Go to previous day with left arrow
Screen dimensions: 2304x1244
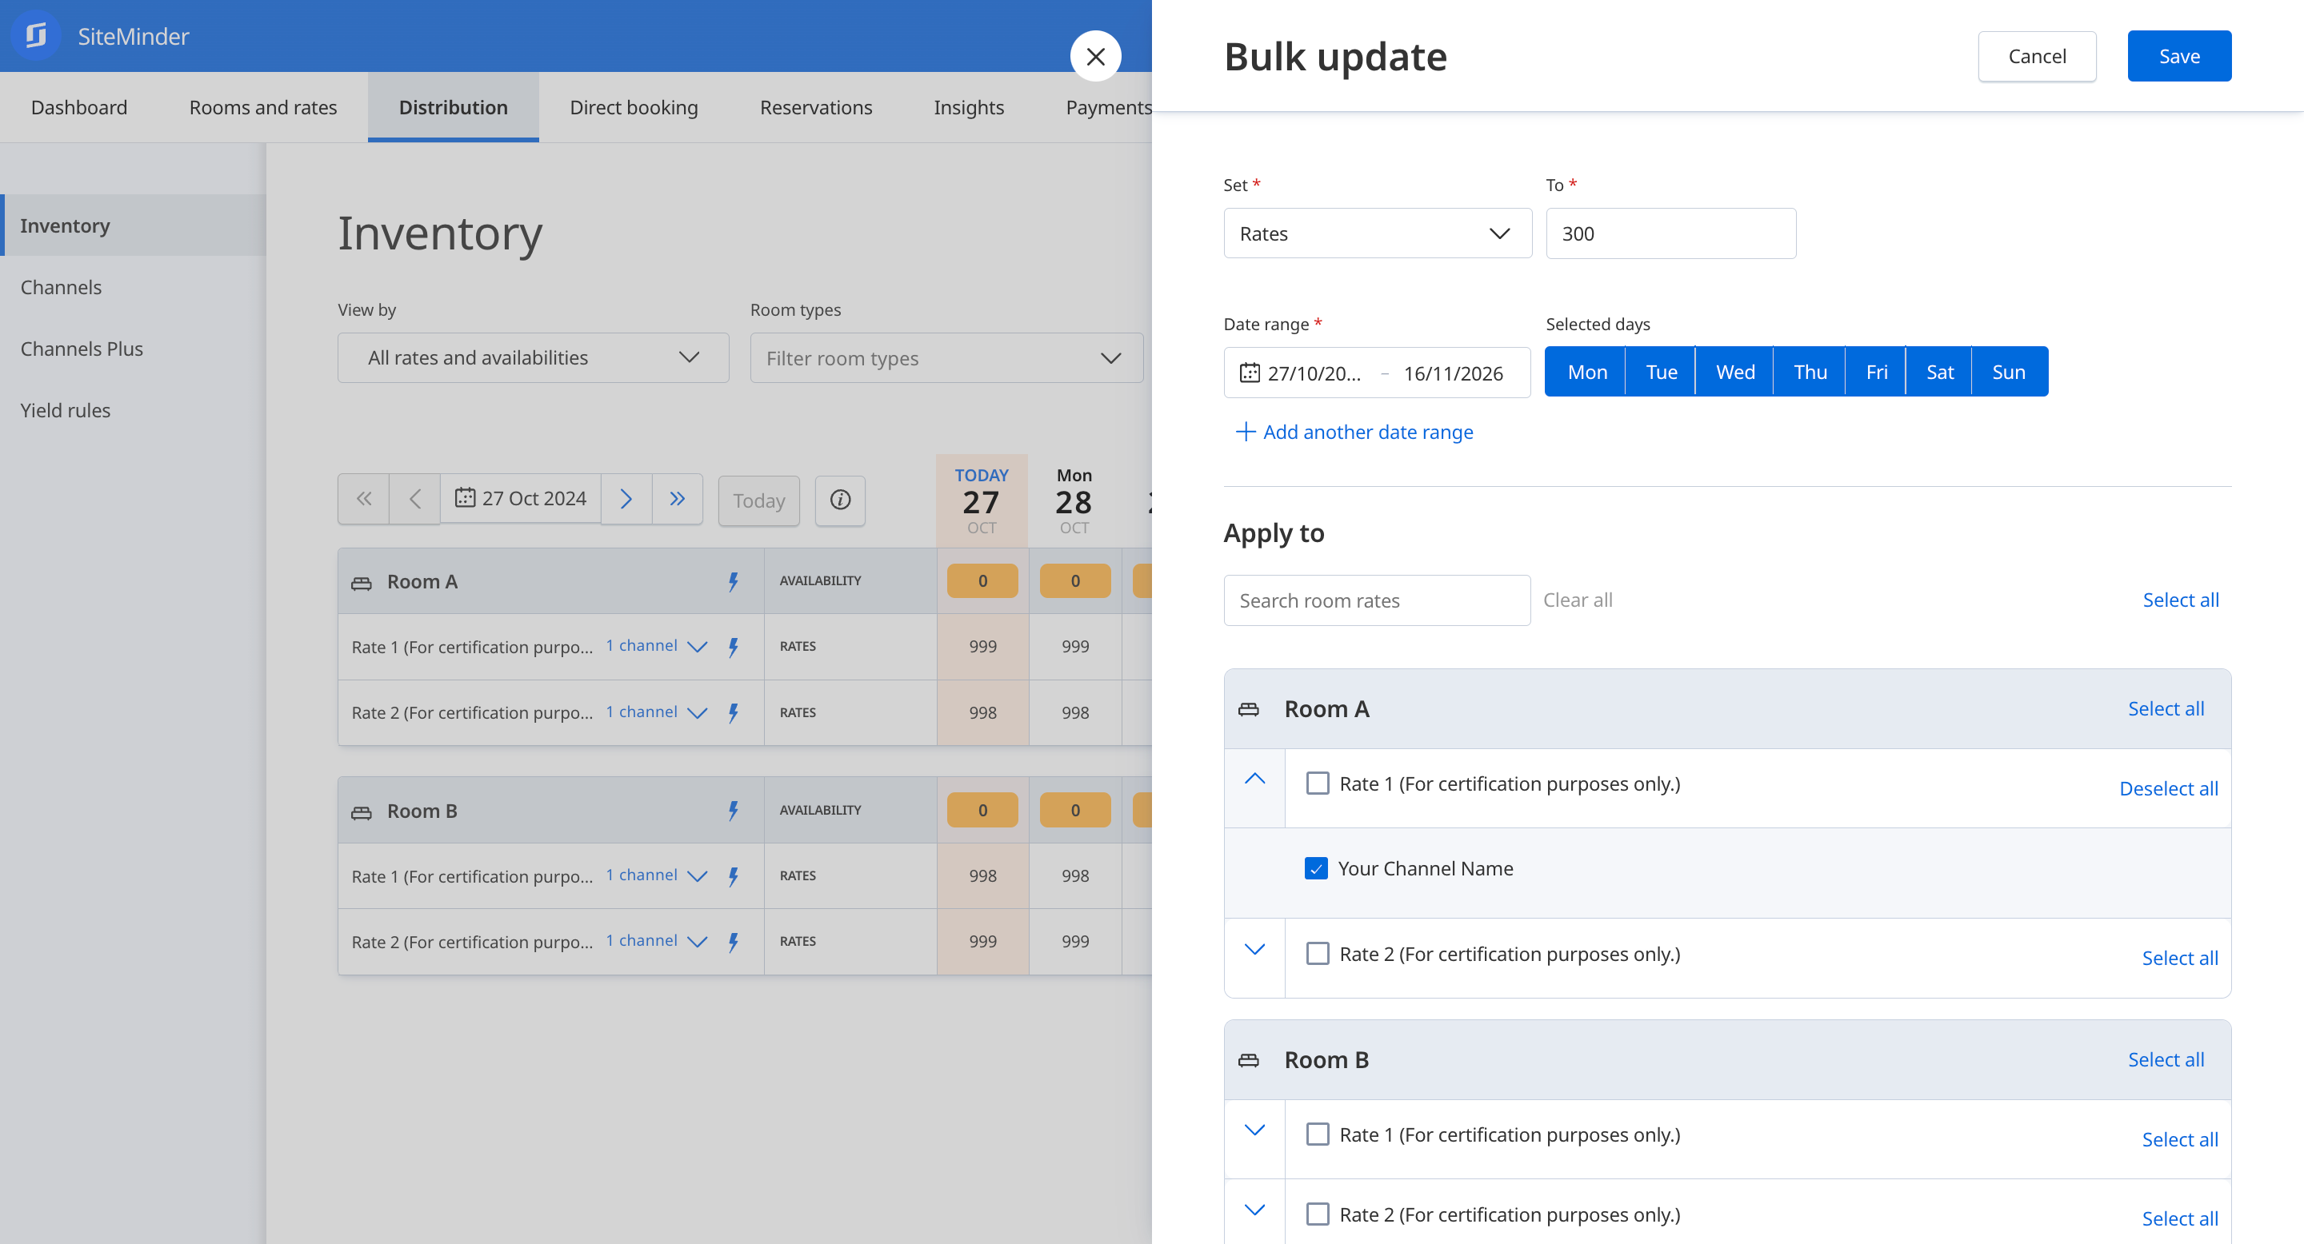[415, 499]
